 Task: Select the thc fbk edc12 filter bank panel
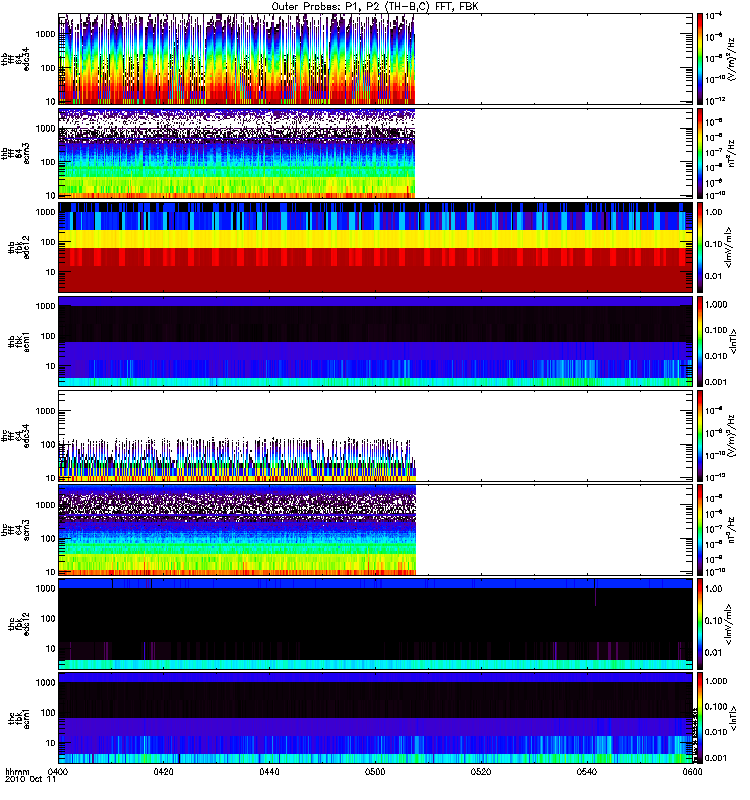click(x=376, y=624)
